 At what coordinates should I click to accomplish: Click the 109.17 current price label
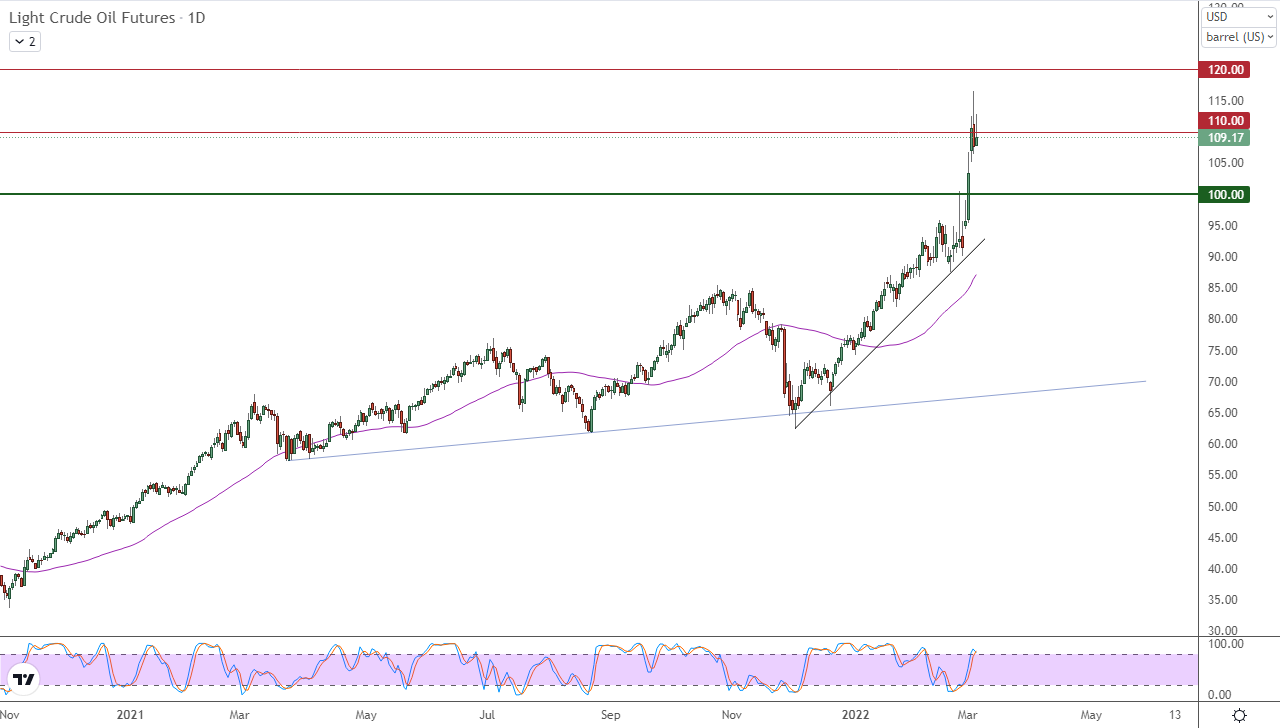pos(1224,138)
